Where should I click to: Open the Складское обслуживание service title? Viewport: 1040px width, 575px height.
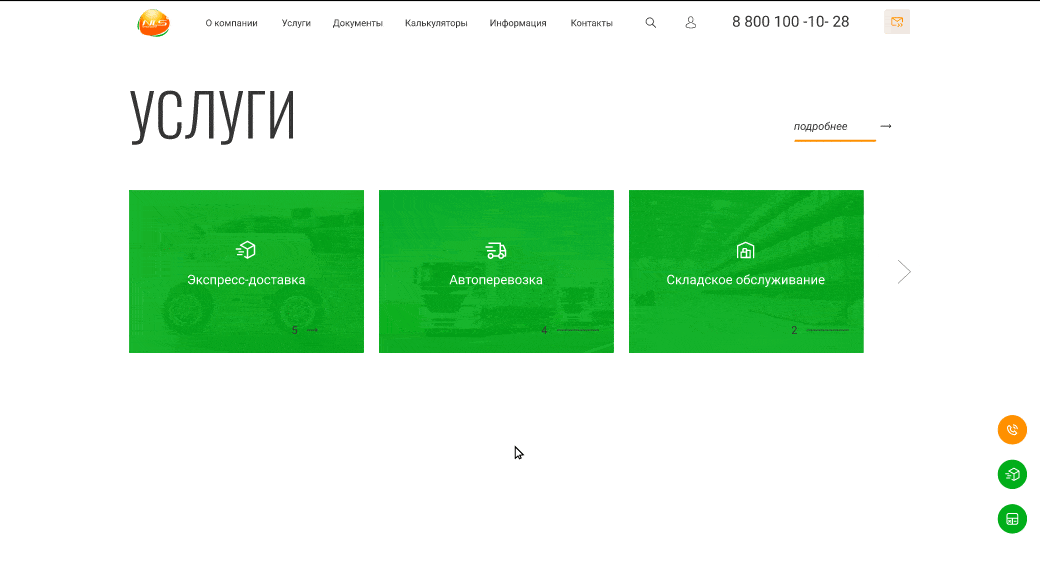point(746,280)
